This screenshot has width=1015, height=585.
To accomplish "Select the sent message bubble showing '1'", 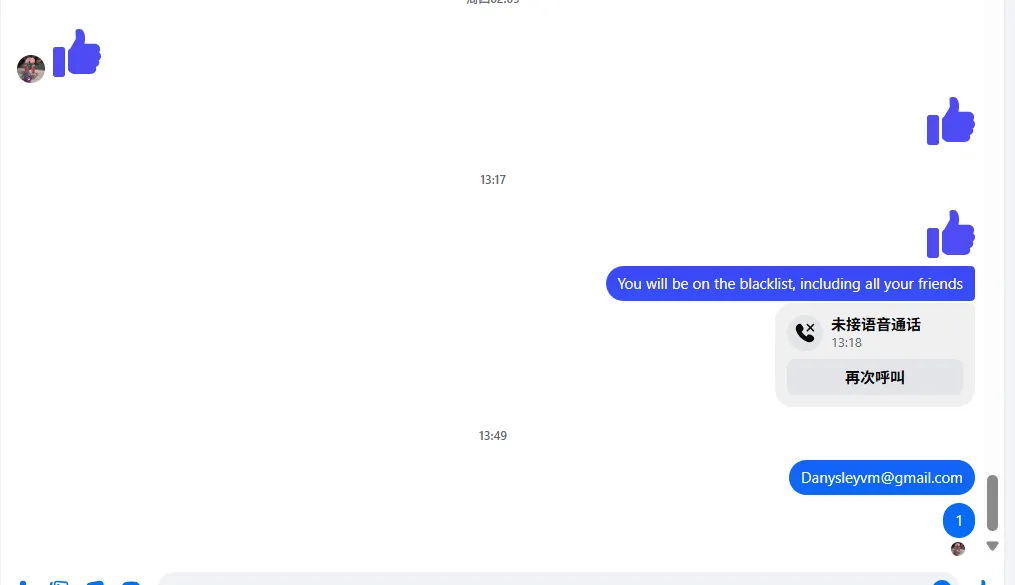I will [959, 520].
